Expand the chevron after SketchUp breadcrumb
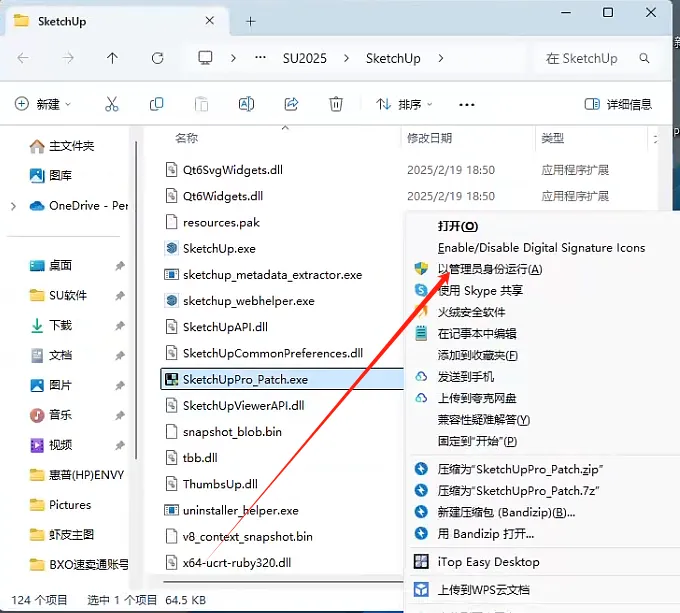This screenshot has height=613, width=680. coord(441,58)
